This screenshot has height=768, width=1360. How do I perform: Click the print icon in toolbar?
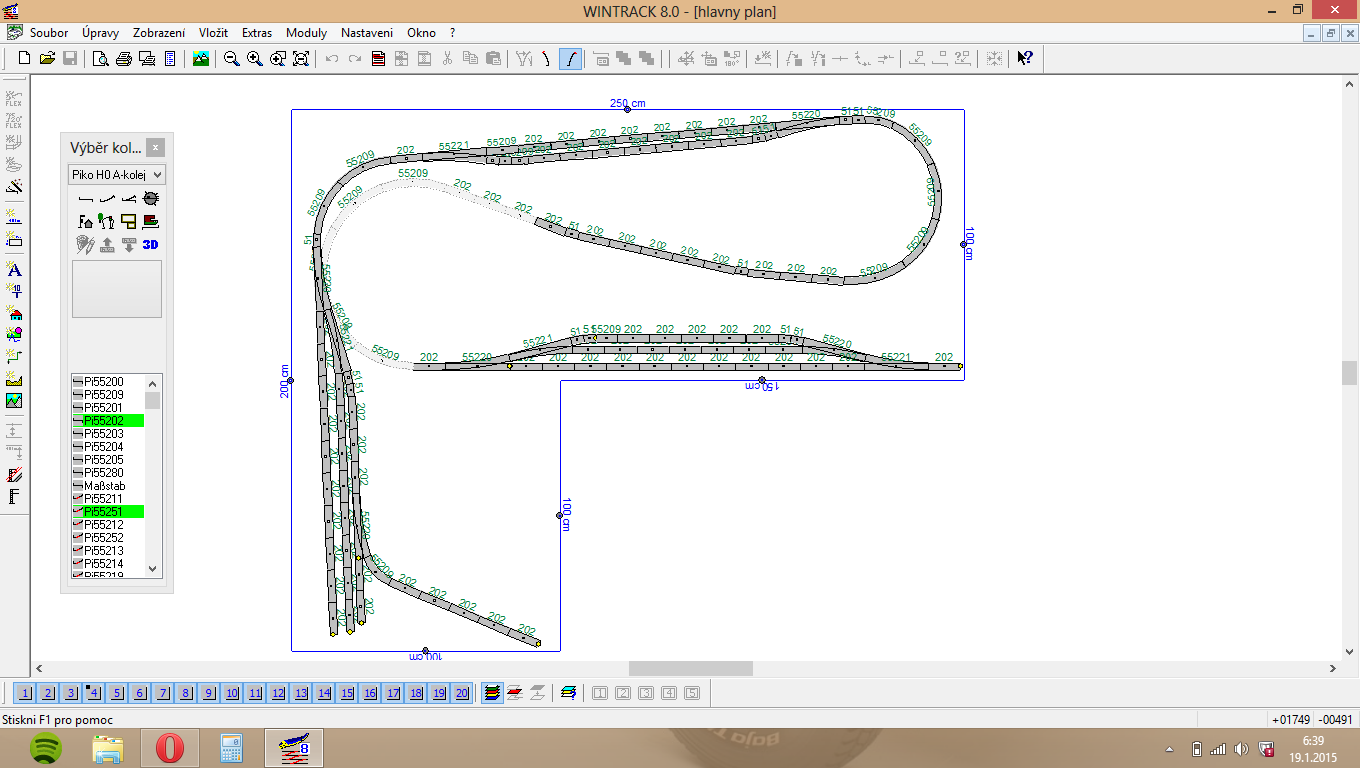coord(123,59)
